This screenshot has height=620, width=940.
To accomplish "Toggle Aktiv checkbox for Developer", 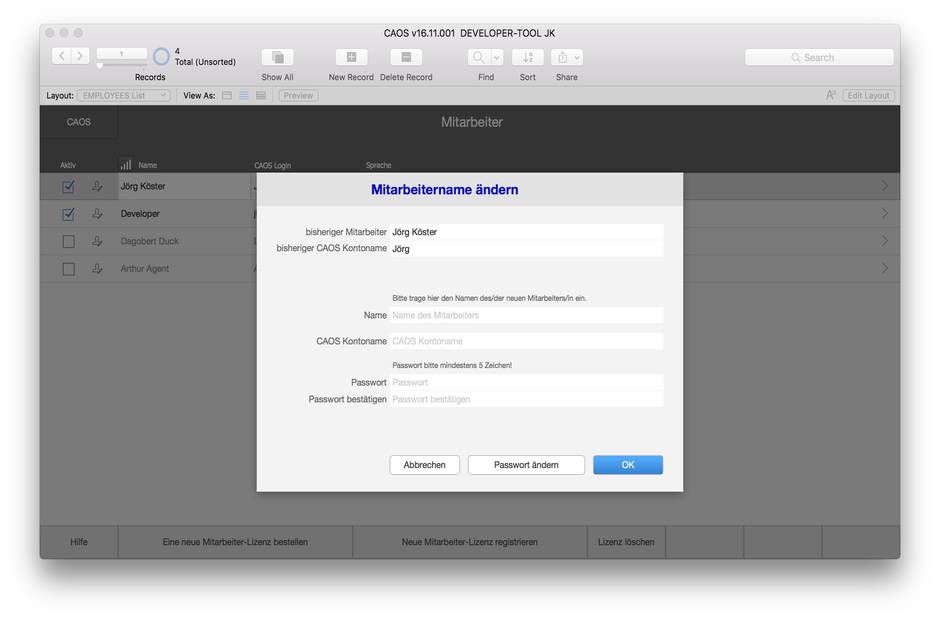I will tap(68, 214).
